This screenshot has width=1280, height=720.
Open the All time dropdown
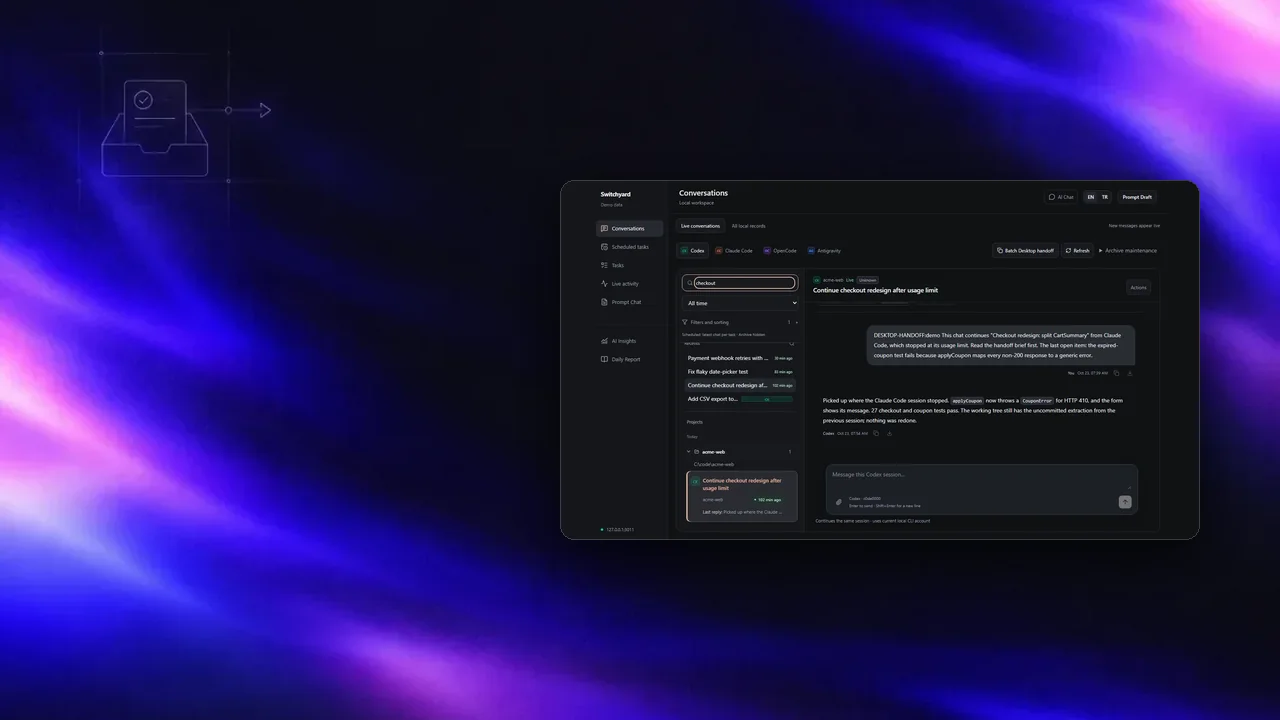(740, 303)
